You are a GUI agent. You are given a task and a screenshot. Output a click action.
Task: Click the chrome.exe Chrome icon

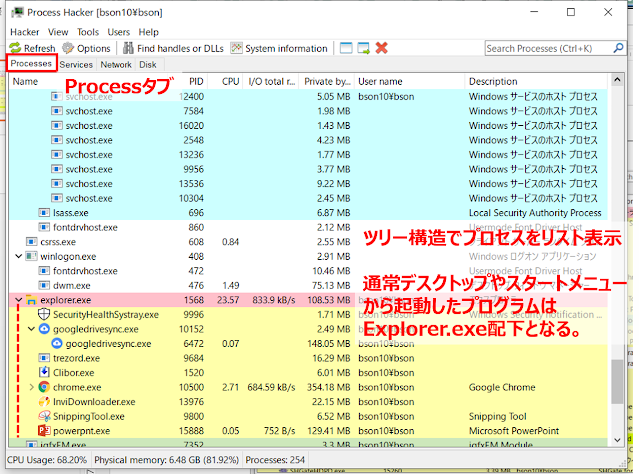point(44,387)
